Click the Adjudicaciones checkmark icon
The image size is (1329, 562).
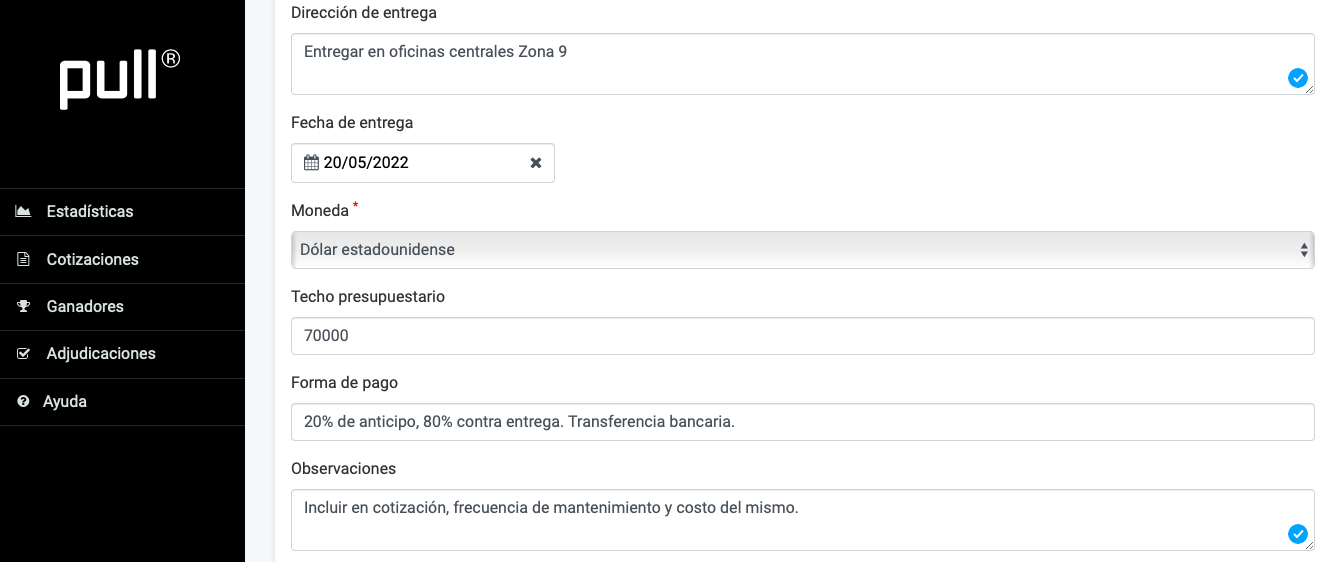point(23,354)
